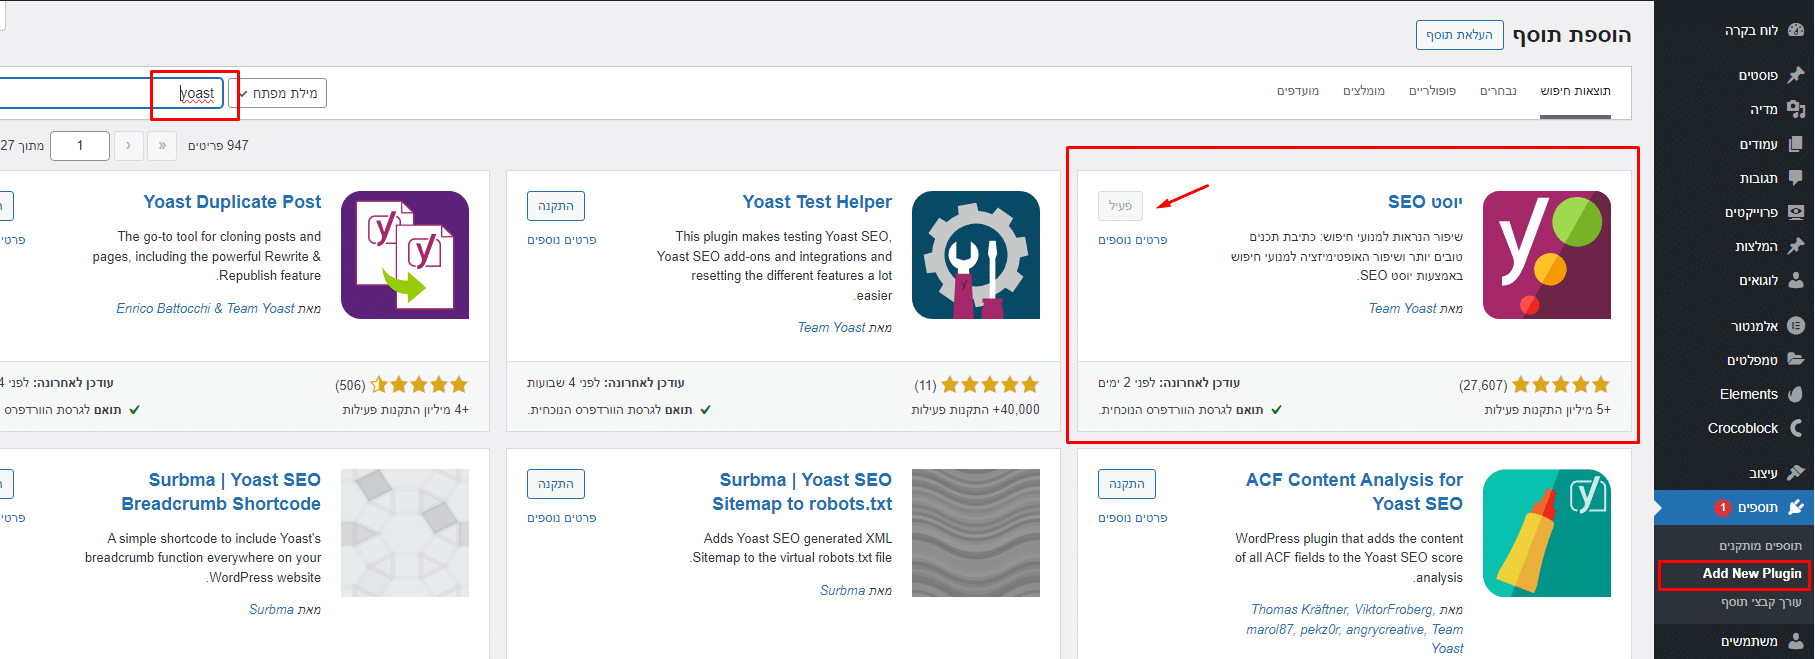
Task: Click the Surbma Breadcrumb Shortcode thumbnail
Action: tap(405, 533)
